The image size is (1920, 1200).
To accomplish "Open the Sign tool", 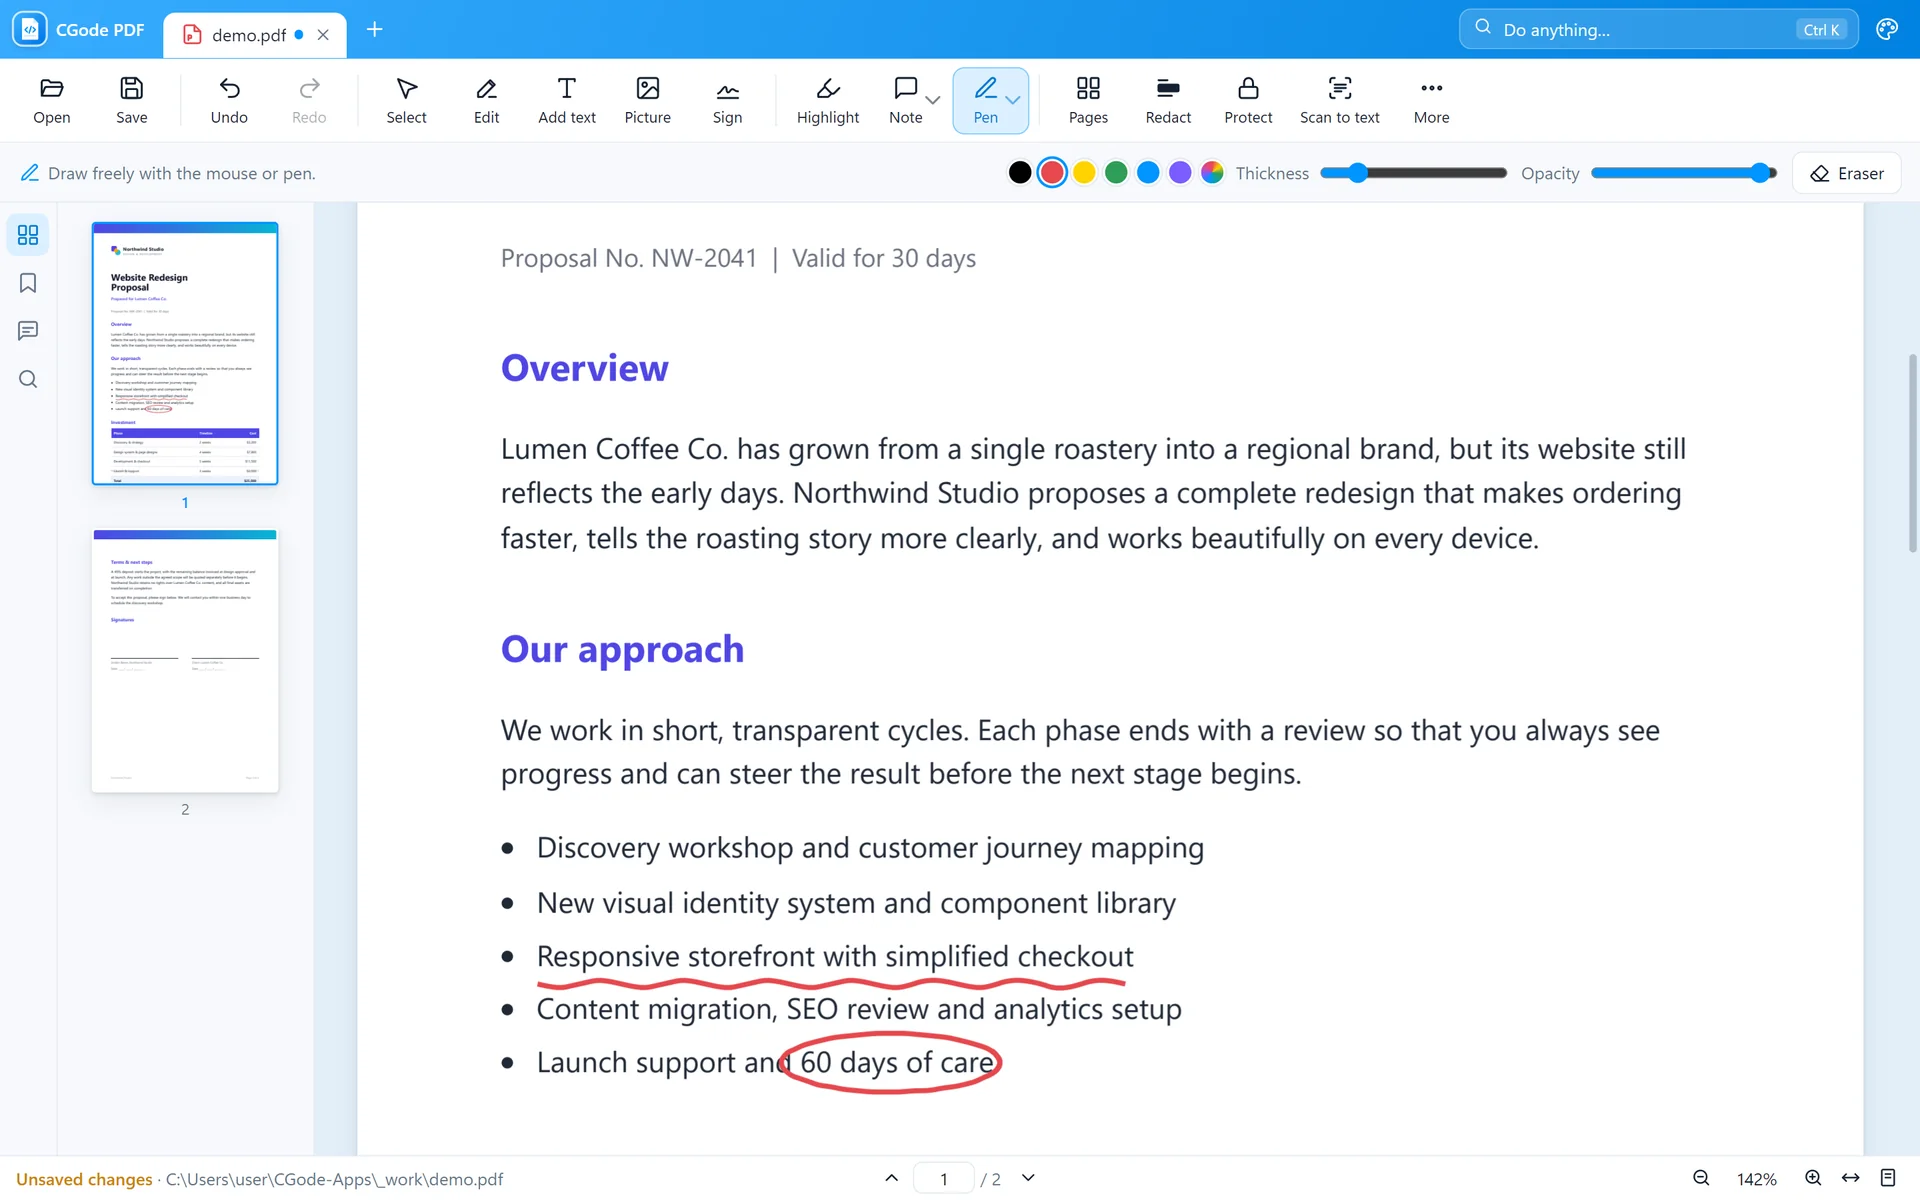I will pos(727,100).
